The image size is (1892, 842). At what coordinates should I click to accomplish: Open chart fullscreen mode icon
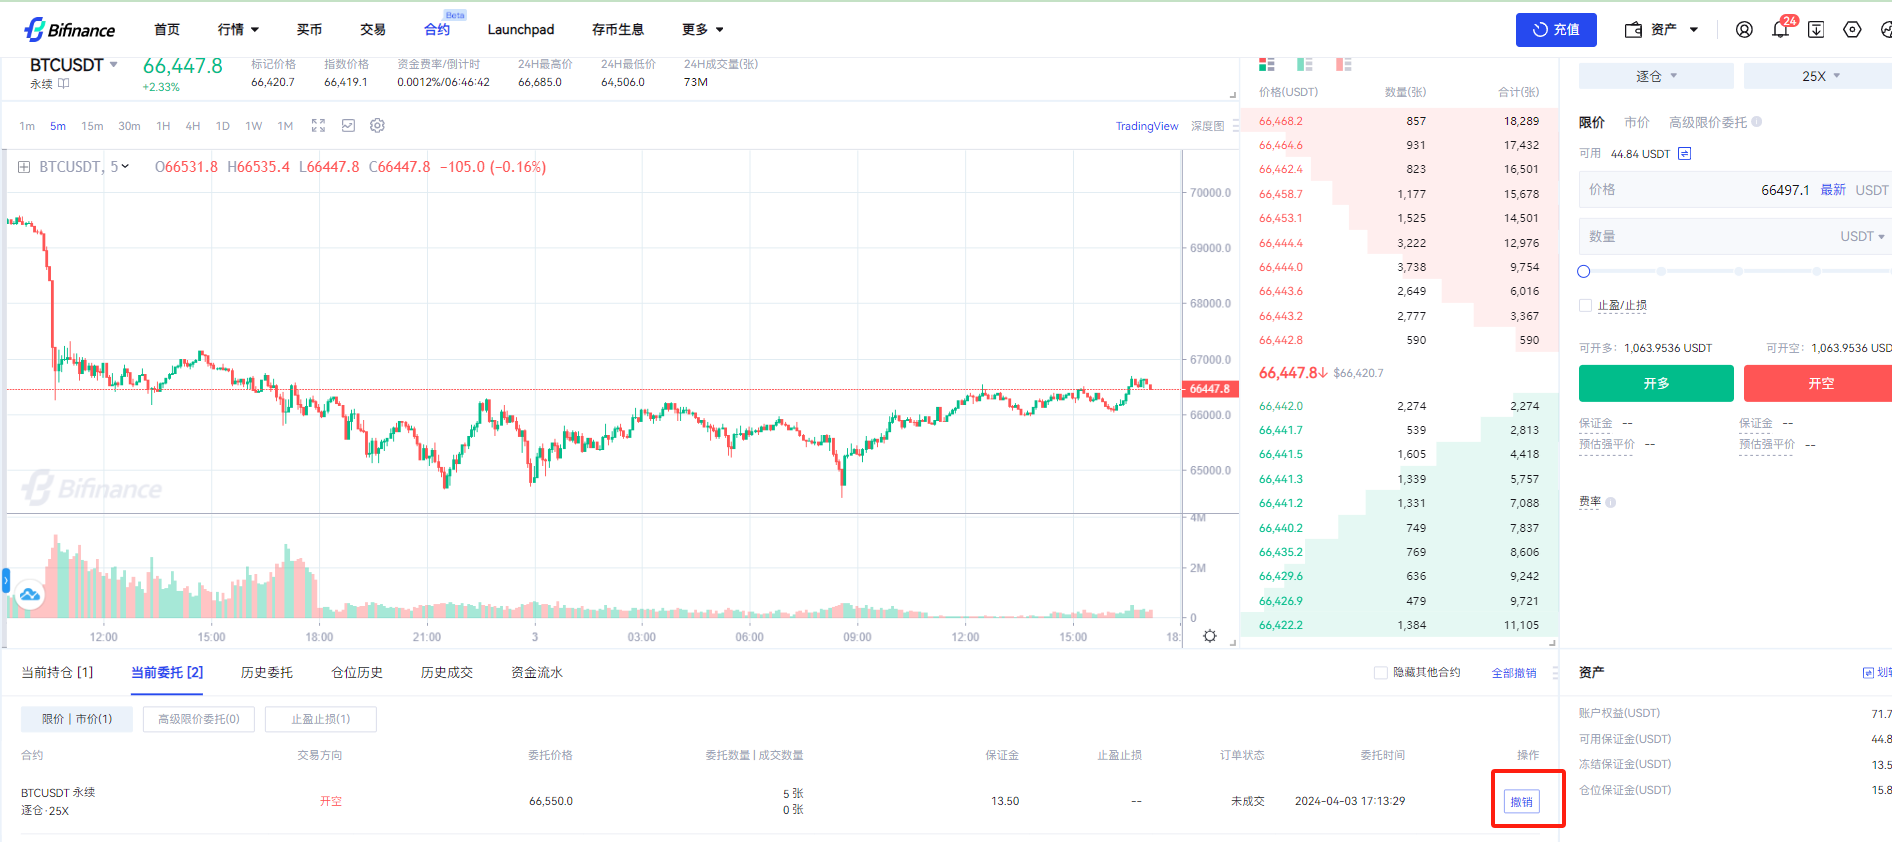[318, 126]
